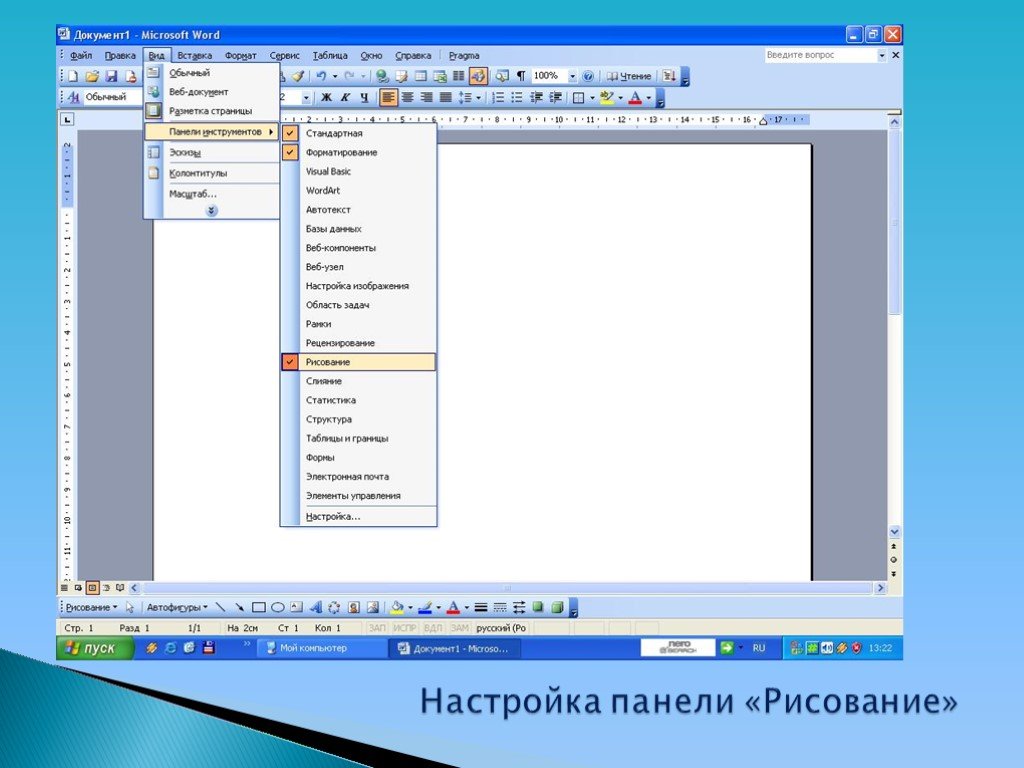Select the Line tool in the drawing toolbar

coord(220,607)
